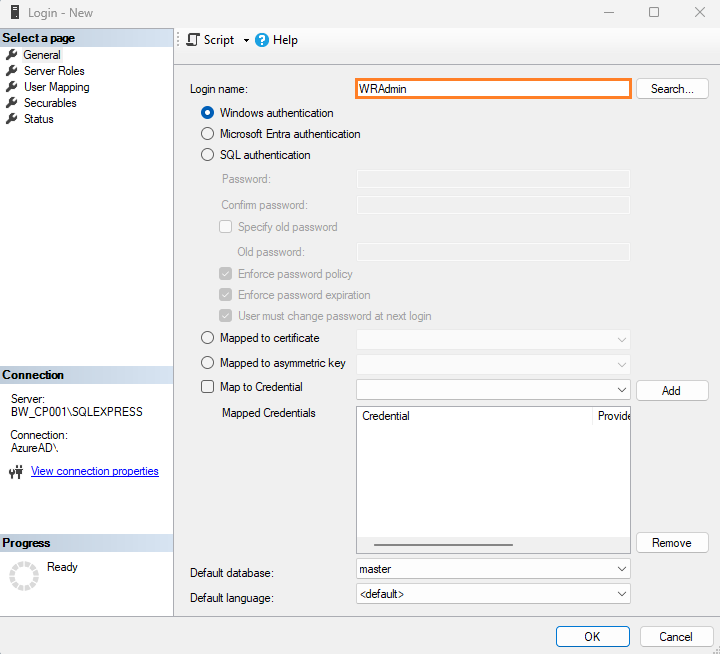The image size is (720, 654).
Task: Open the Default database dropdown
Action: 493,569
